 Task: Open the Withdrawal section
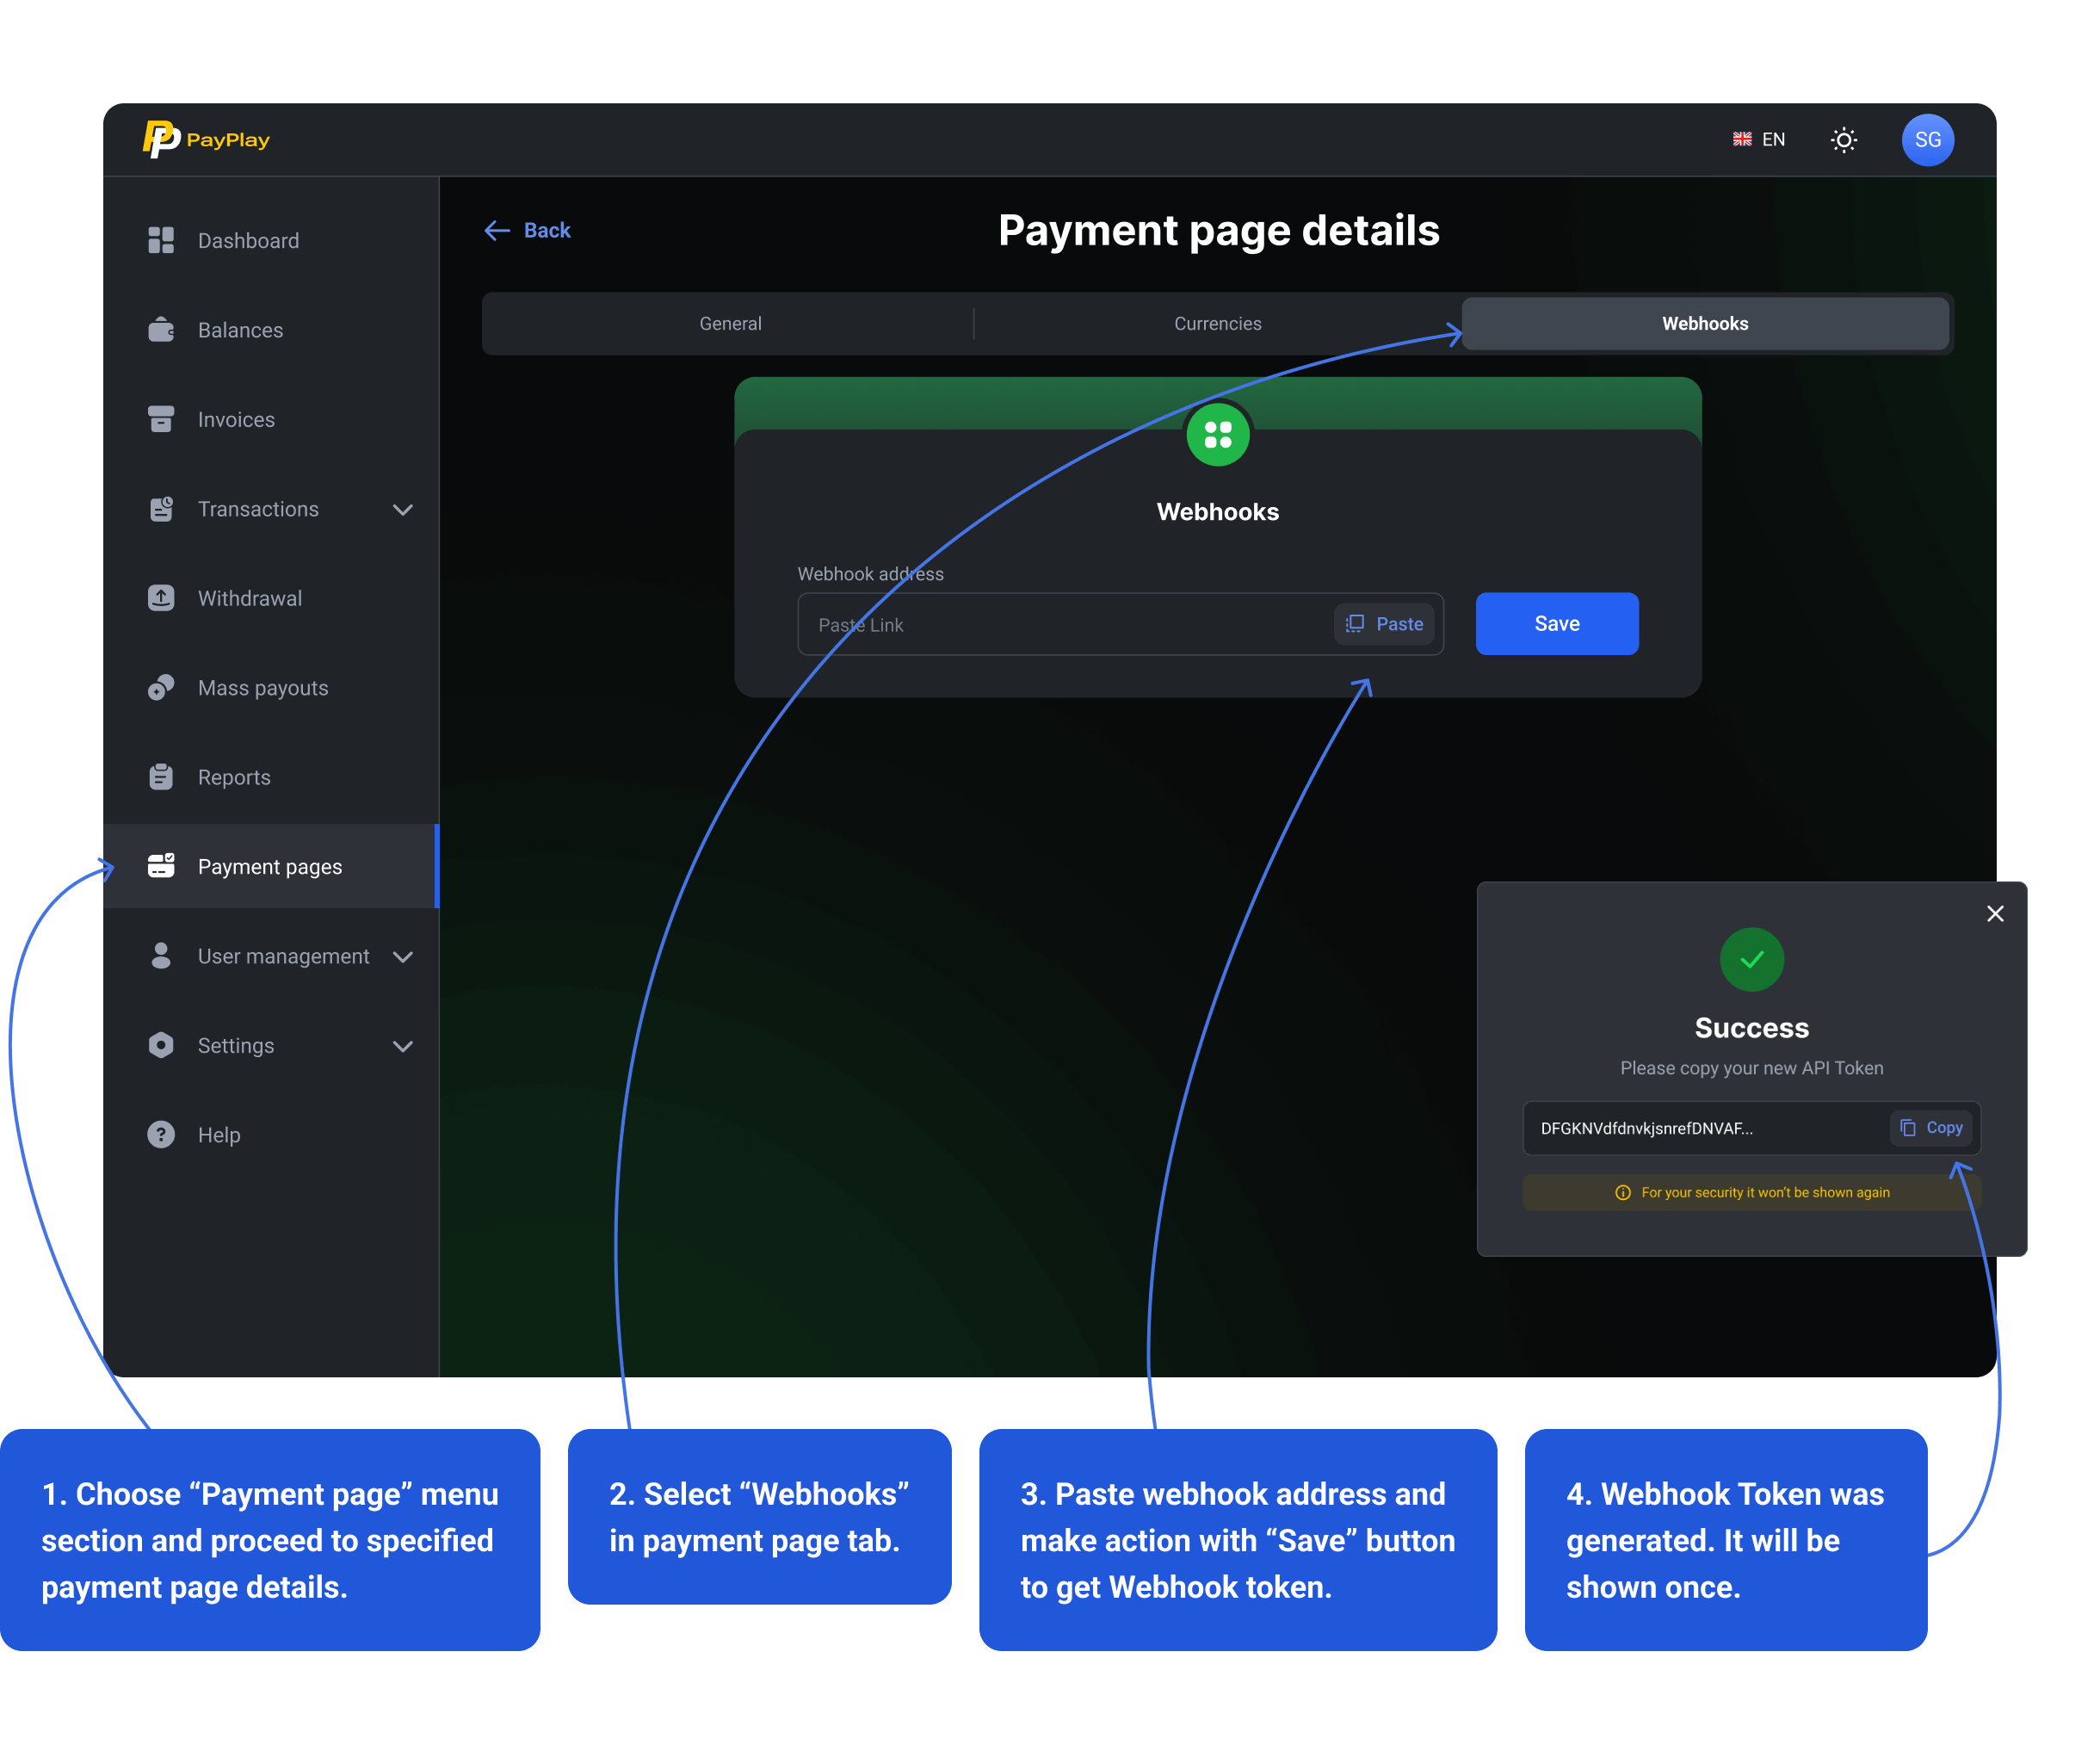(x=249, y=597)
